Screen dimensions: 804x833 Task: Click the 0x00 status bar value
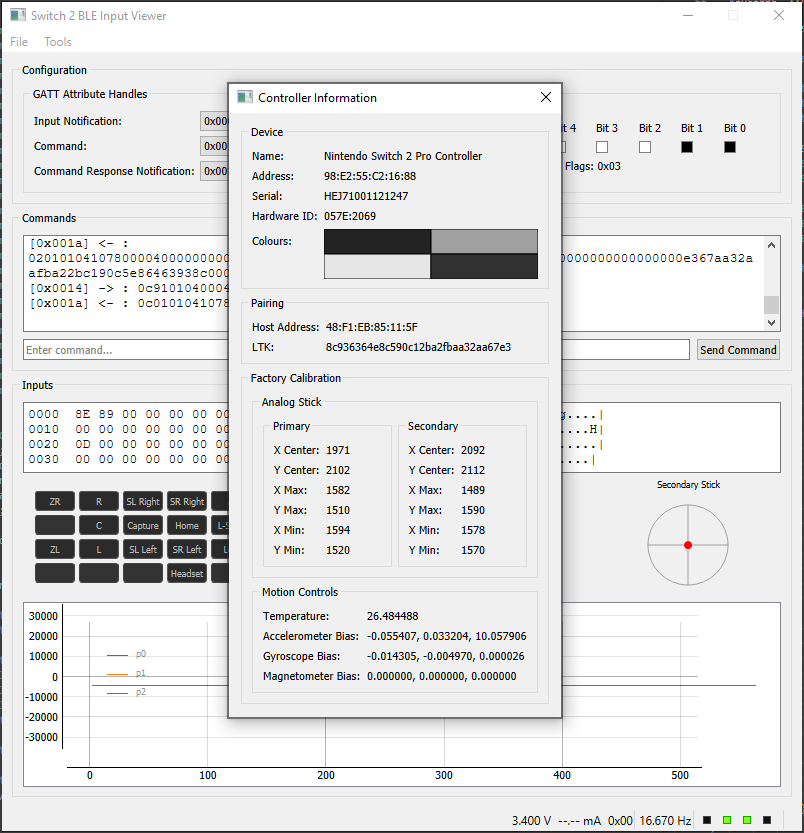[620, 820]
